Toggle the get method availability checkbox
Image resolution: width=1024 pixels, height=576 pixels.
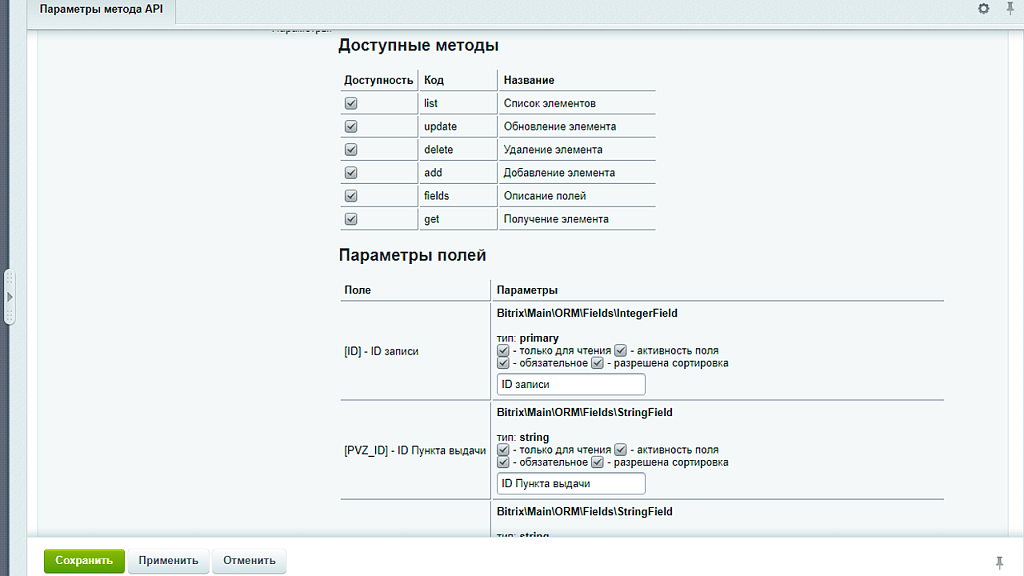350,218
